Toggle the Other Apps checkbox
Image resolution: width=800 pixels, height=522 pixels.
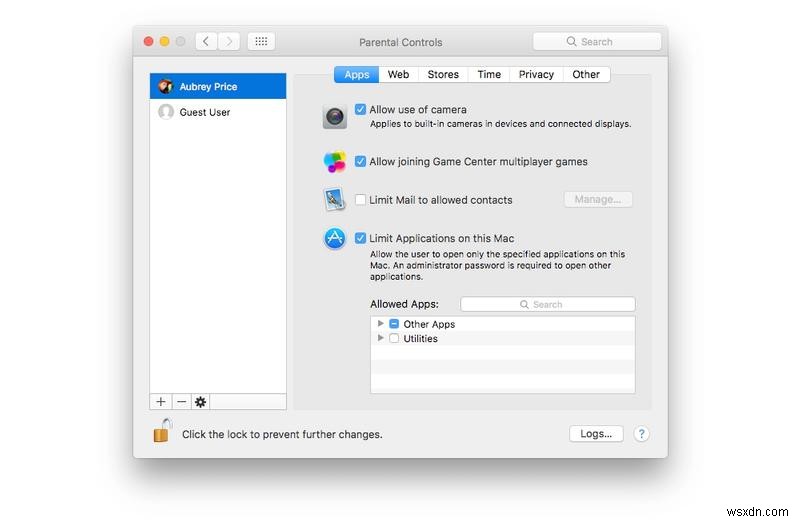click(x=394, y=324)
